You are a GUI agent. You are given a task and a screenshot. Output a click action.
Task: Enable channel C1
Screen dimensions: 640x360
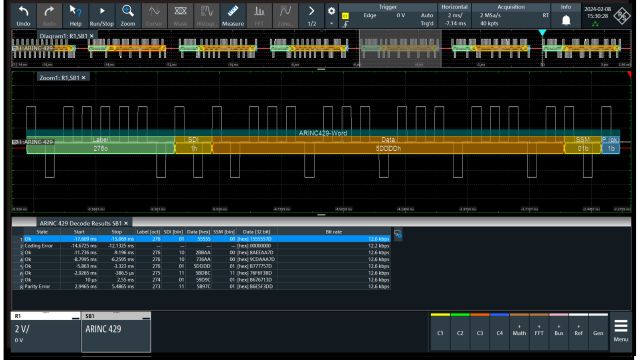(440, 332)
